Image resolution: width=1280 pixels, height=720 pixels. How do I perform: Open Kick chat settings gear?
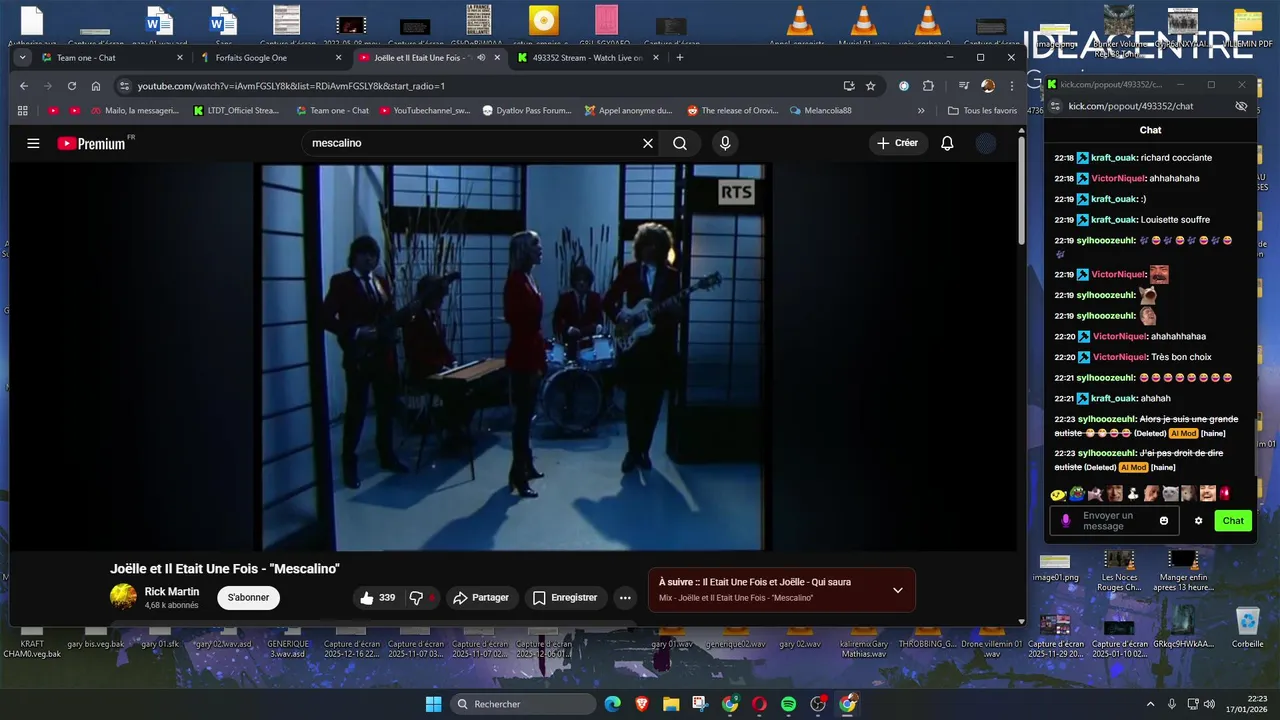[1199, 521]
